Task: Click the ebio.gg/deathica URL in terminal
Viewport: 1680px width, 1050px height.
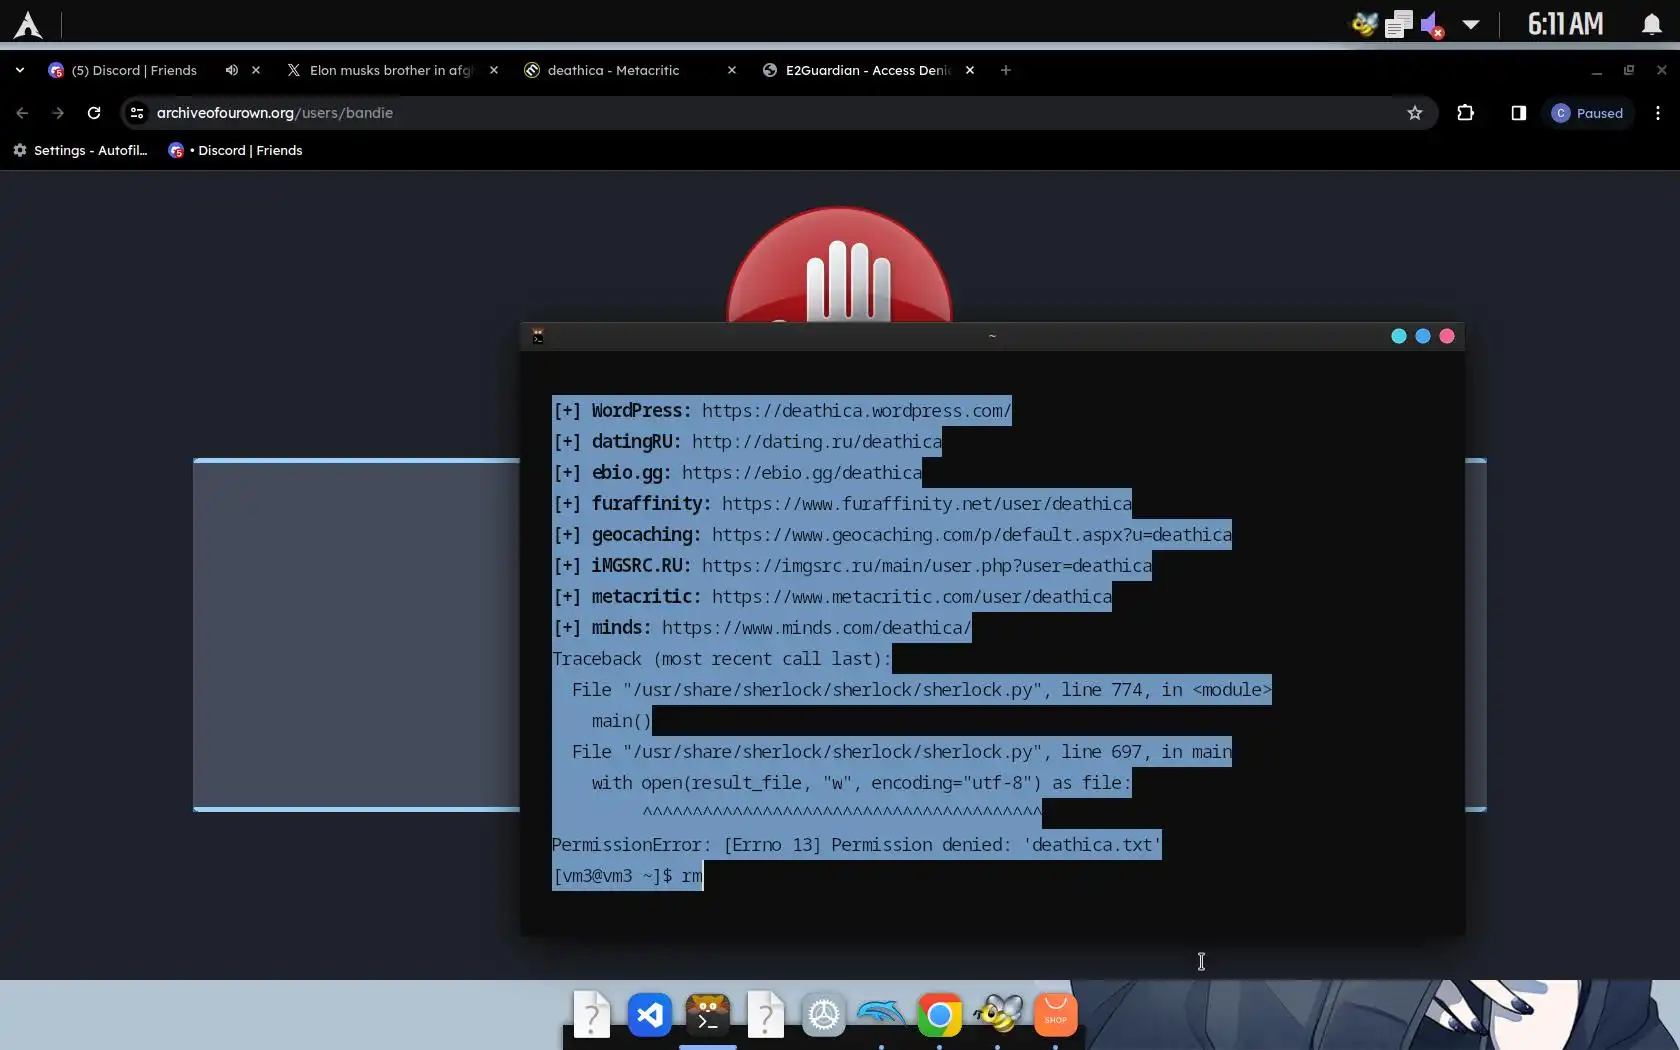Action: tap(801, 473)
